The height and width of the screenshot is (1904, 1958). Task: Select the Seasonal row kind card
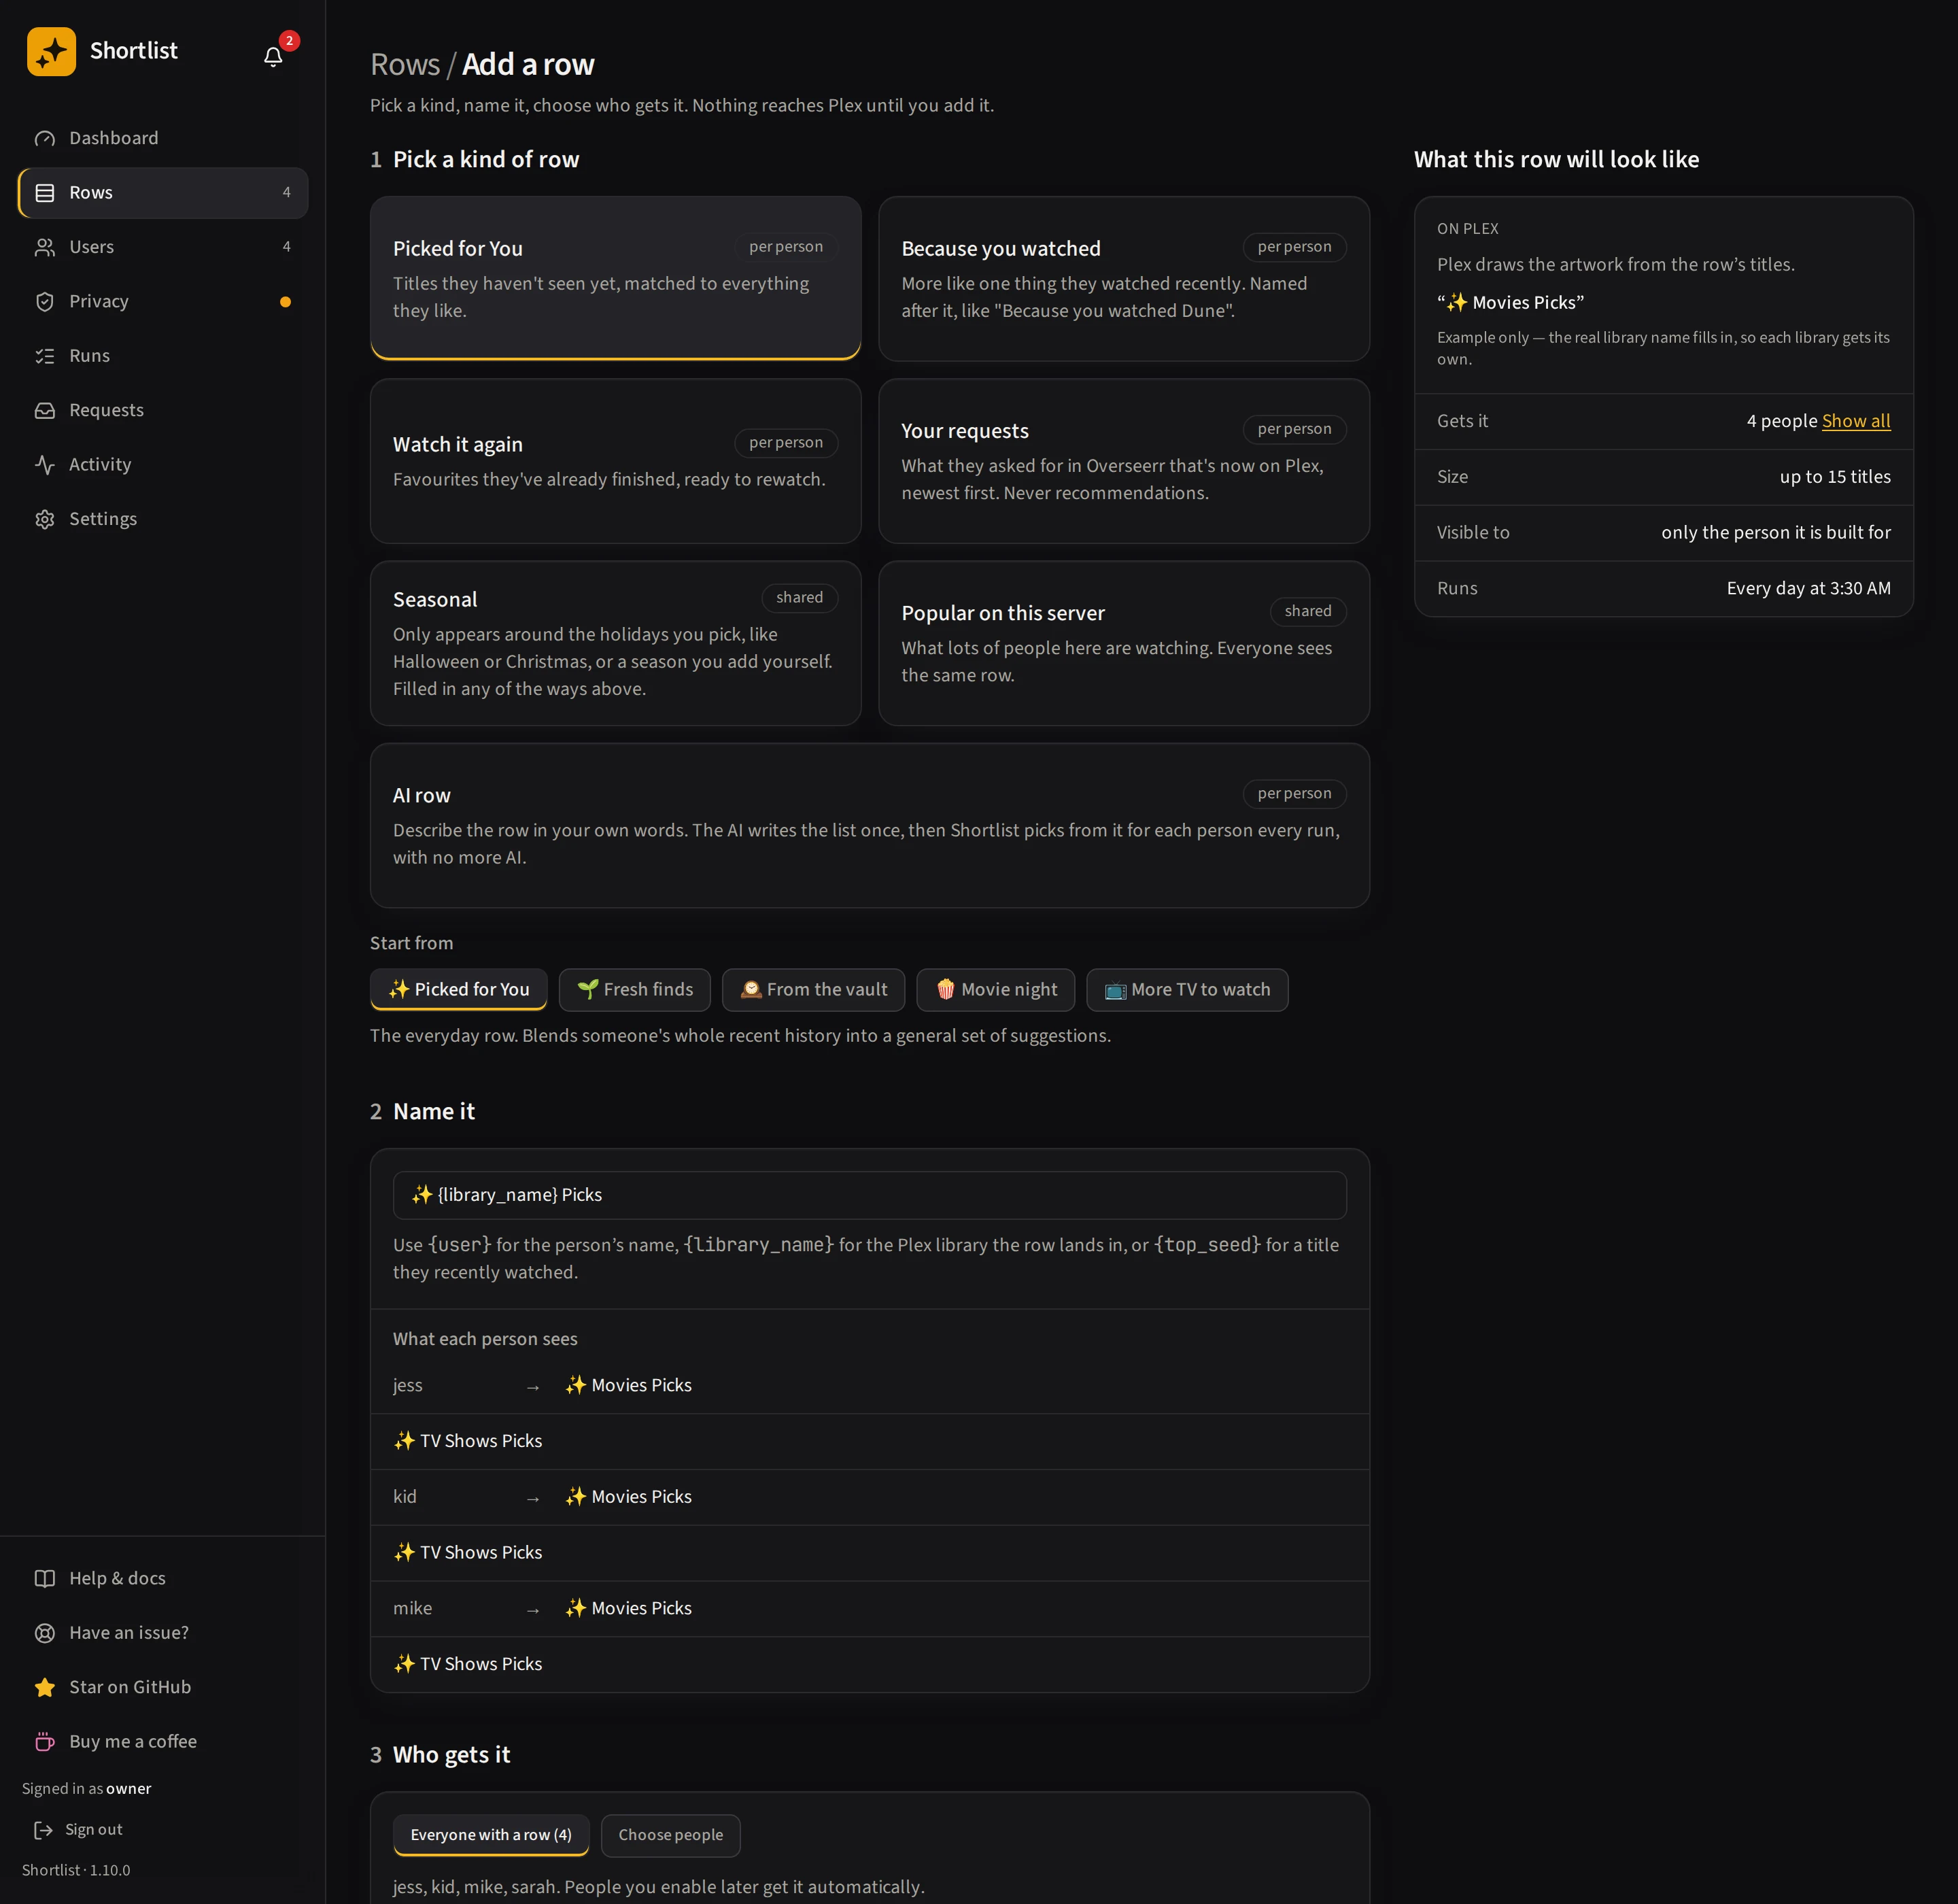(x=615, y=643)
